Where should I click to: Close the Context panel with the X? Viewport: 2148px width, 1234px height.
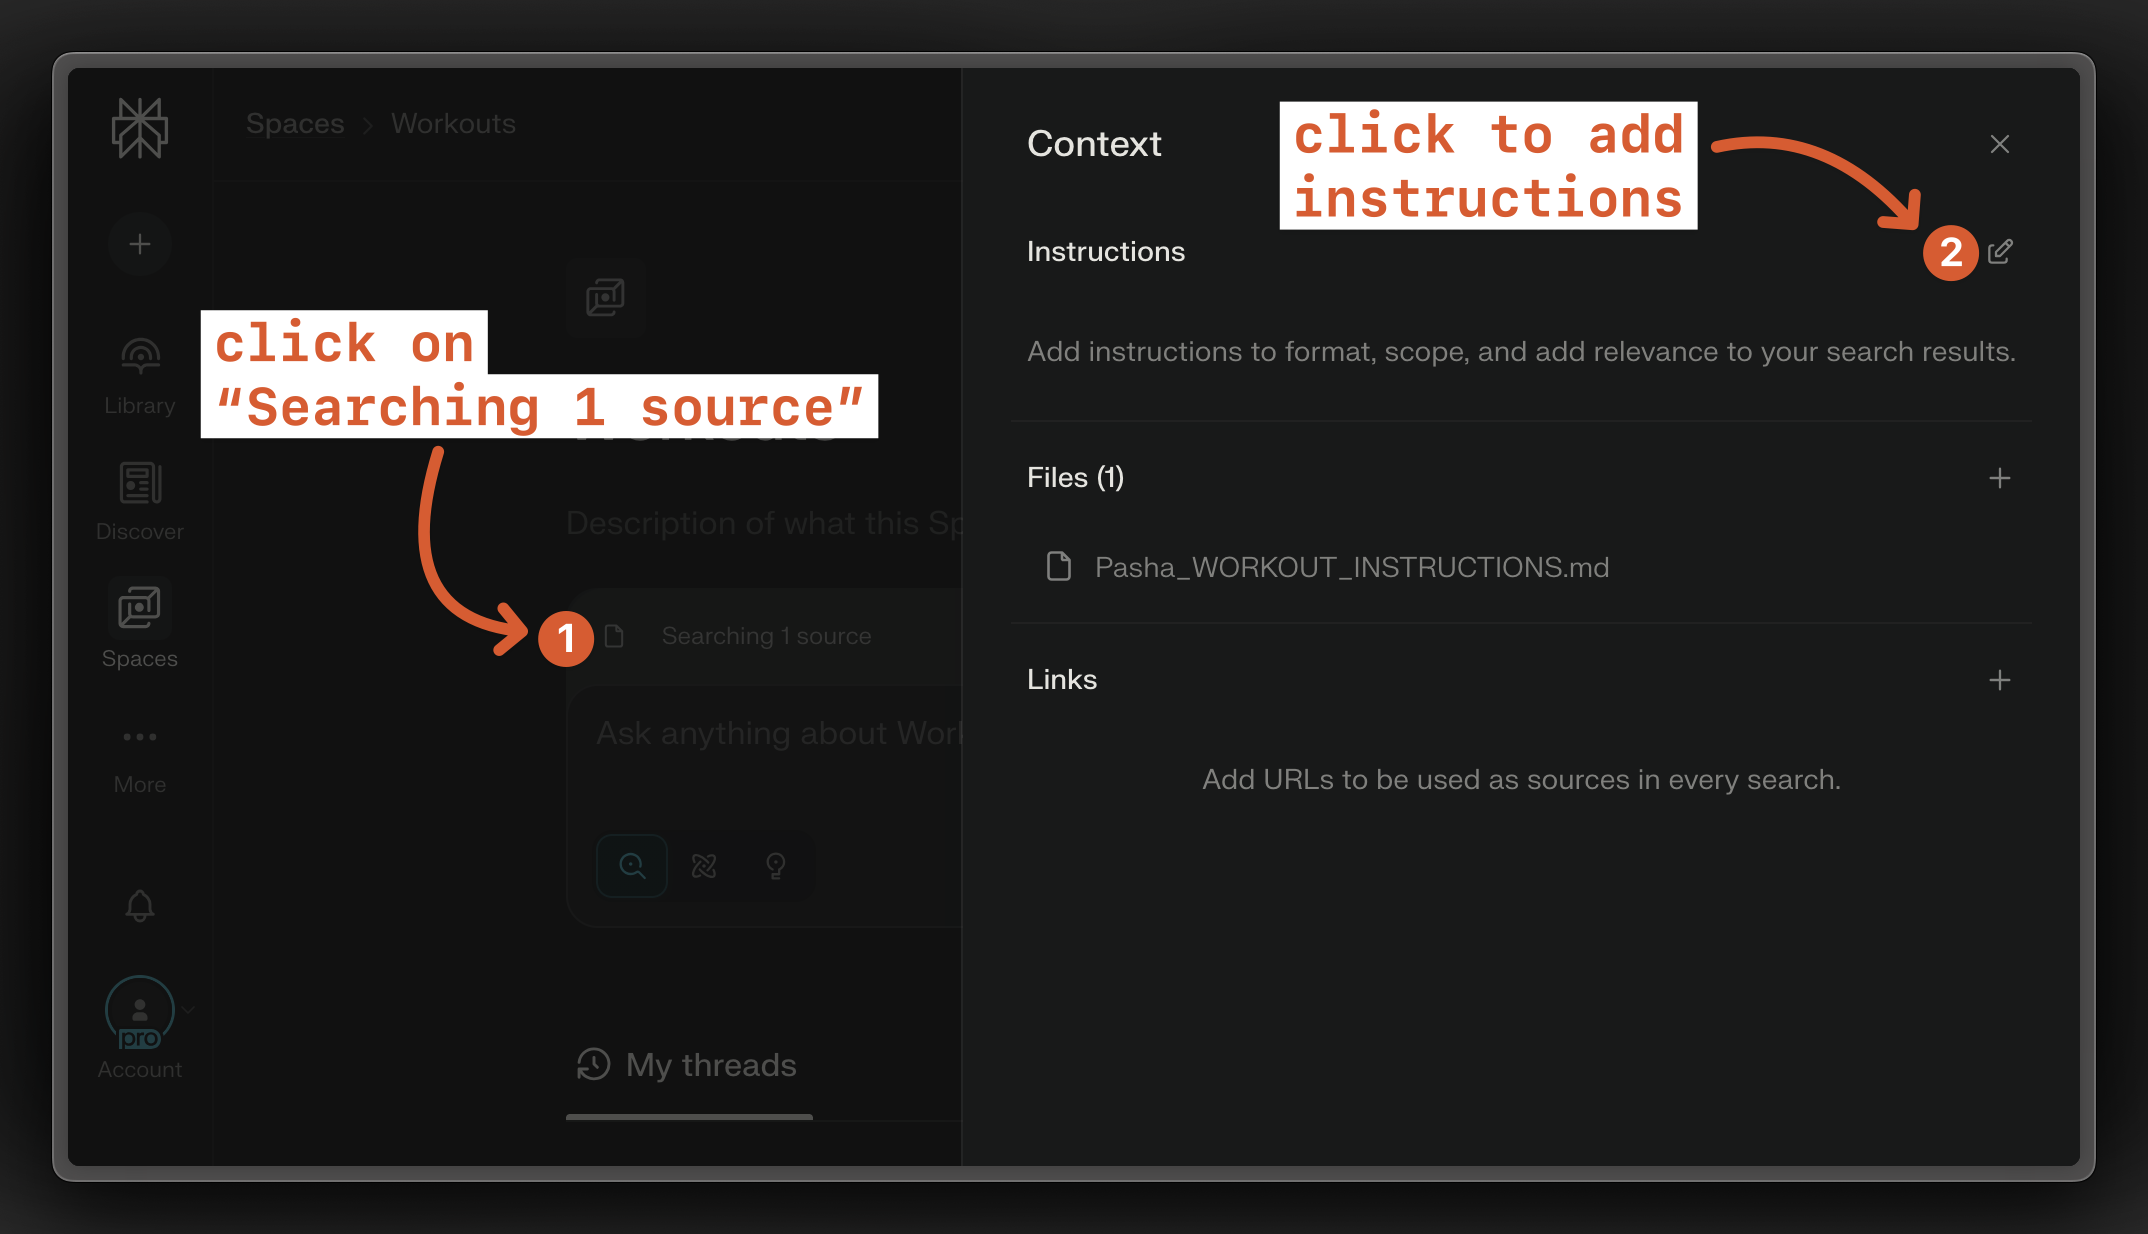tap(1999, 143)
